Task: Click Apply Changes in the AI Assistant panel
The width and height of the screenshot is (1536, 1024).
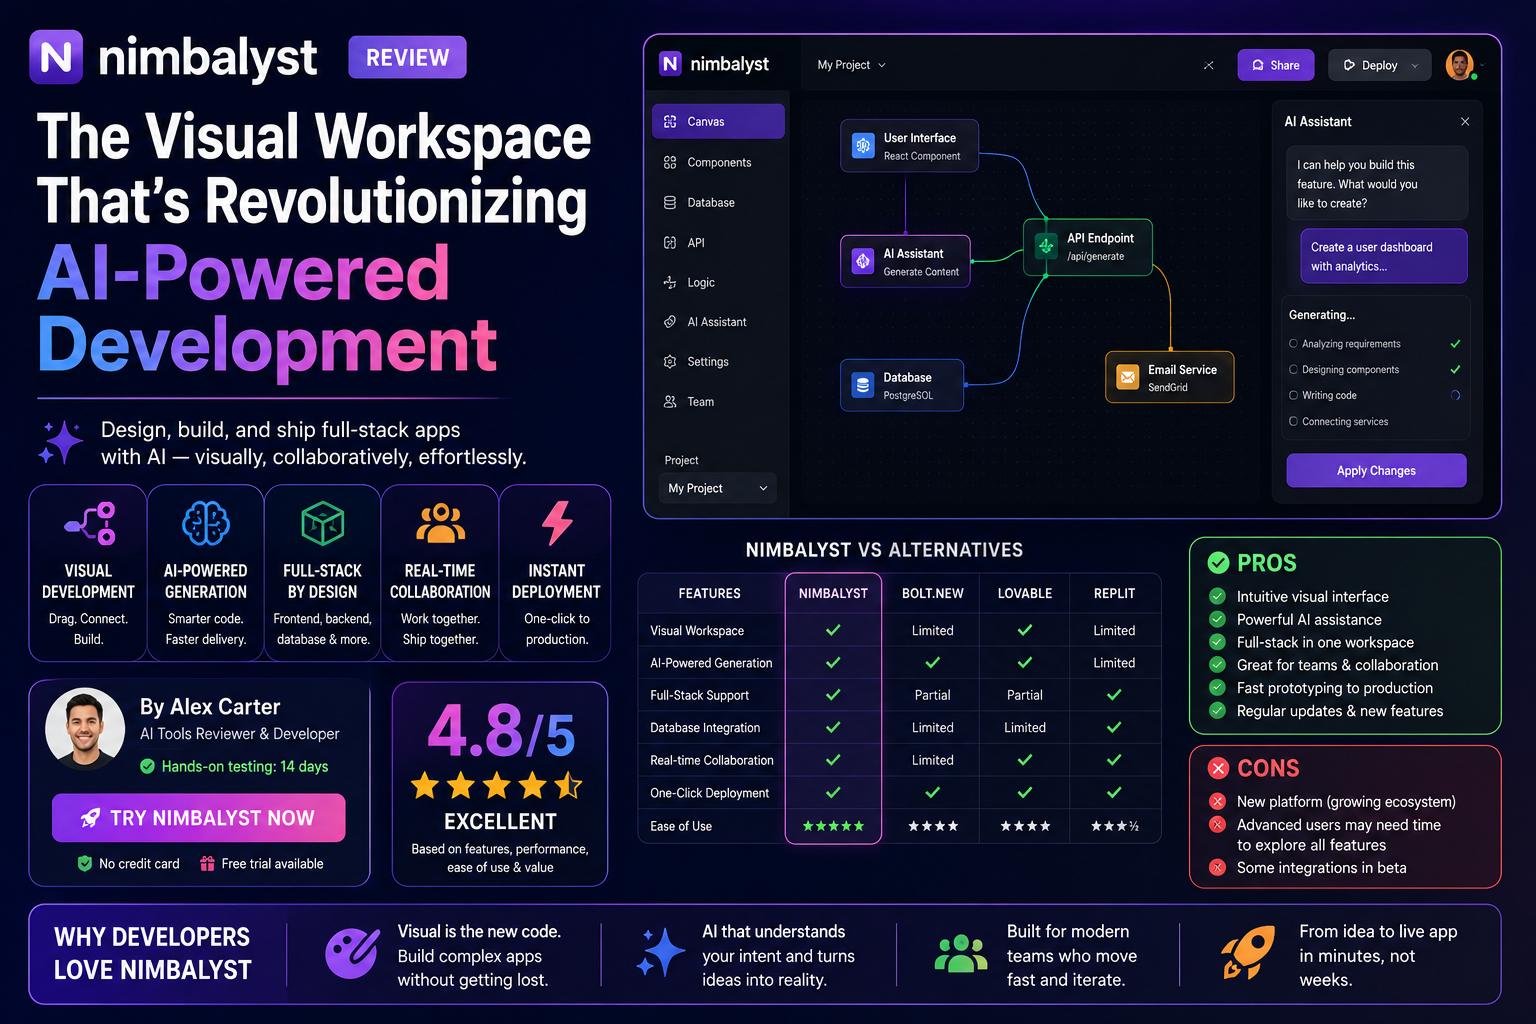Action: pos(1376,471)
